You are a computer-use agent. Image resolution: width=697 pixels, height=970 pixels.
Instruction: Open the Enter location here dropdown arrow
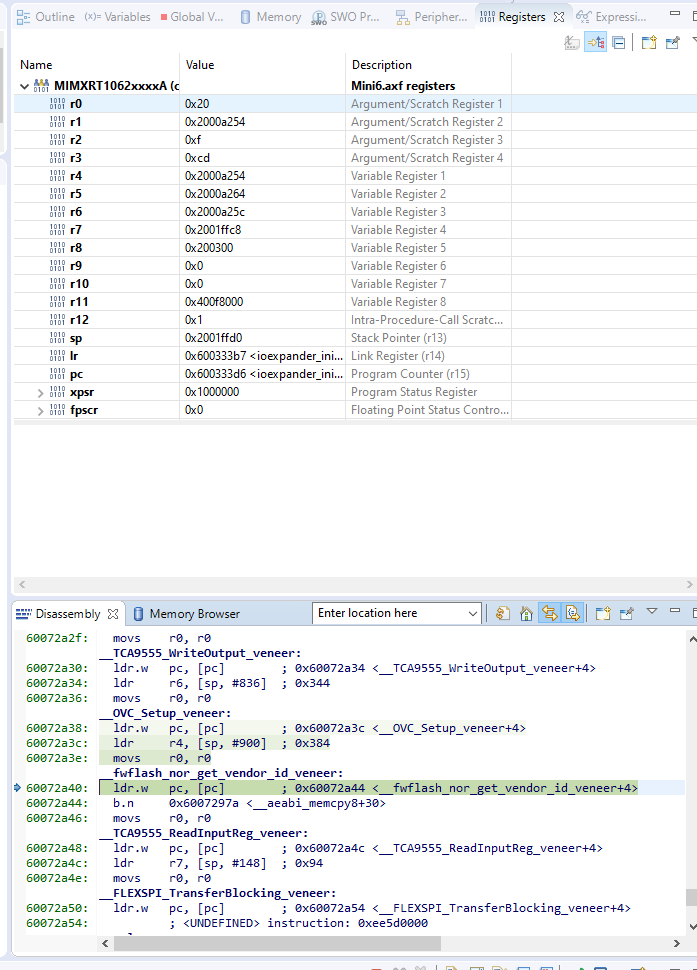tap(473, 614)
